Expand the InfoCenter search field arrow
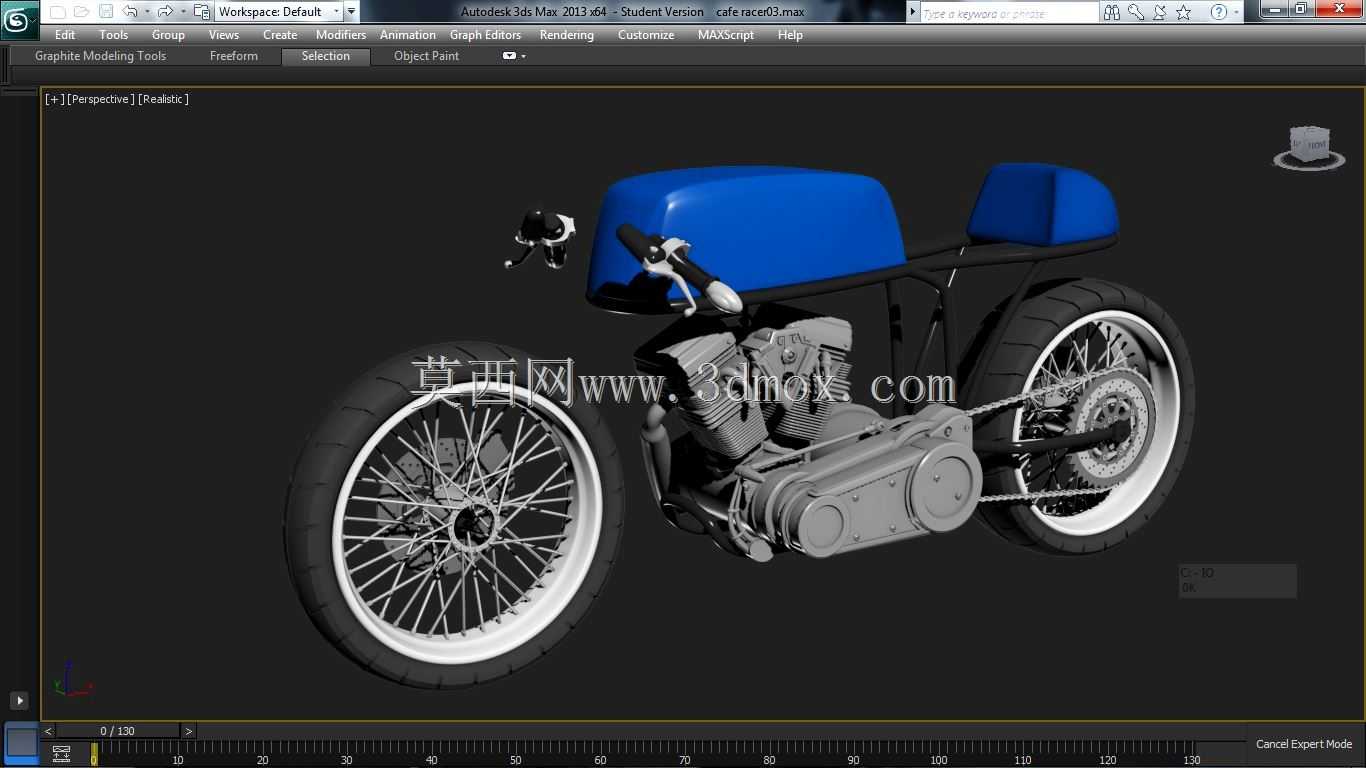 pos(912,12)
